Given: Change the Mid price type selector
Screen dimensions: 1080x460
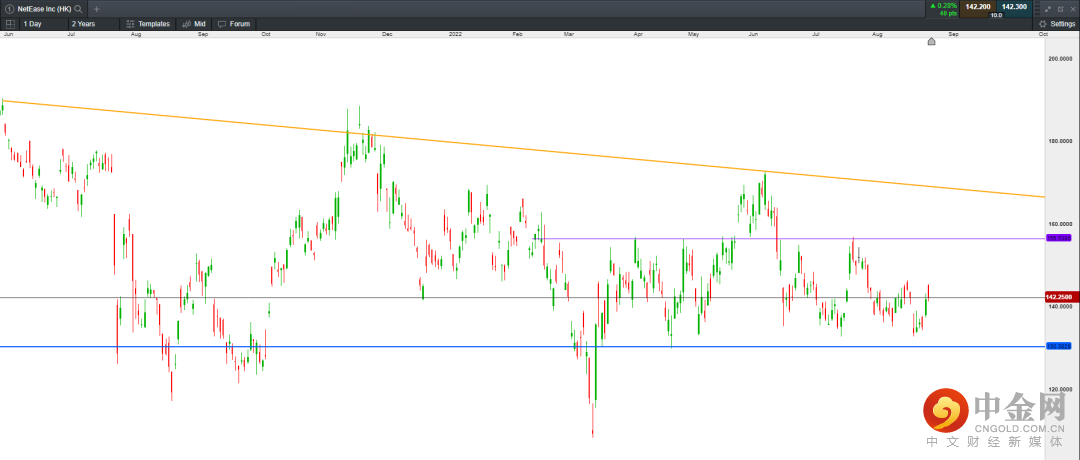Looking at the screenshot, I should (194, 23).
